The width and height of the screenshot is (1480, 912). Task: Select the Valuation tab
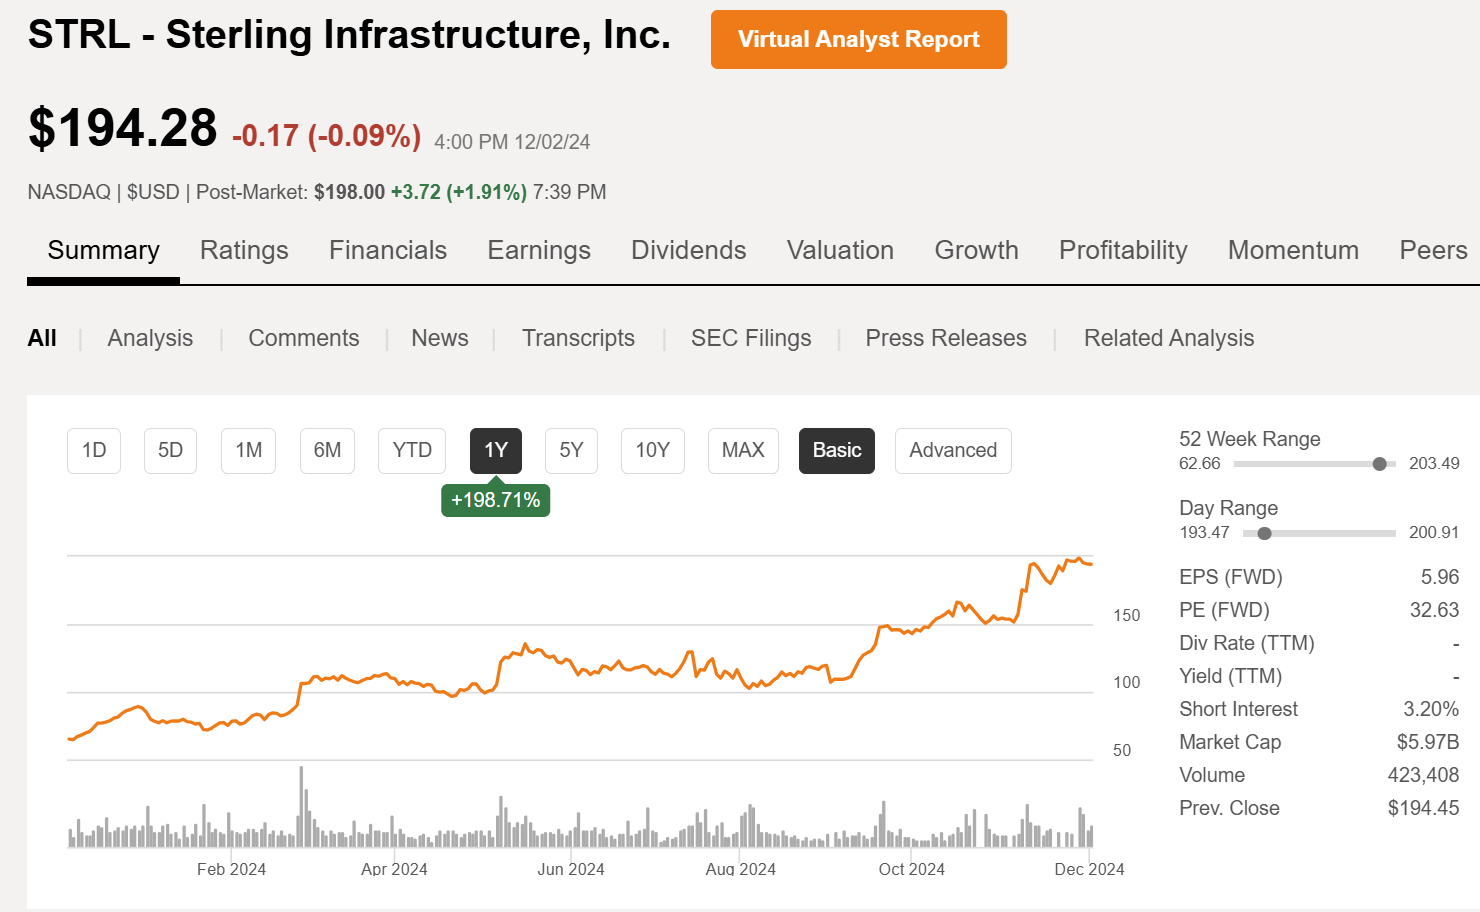(840, 250)
